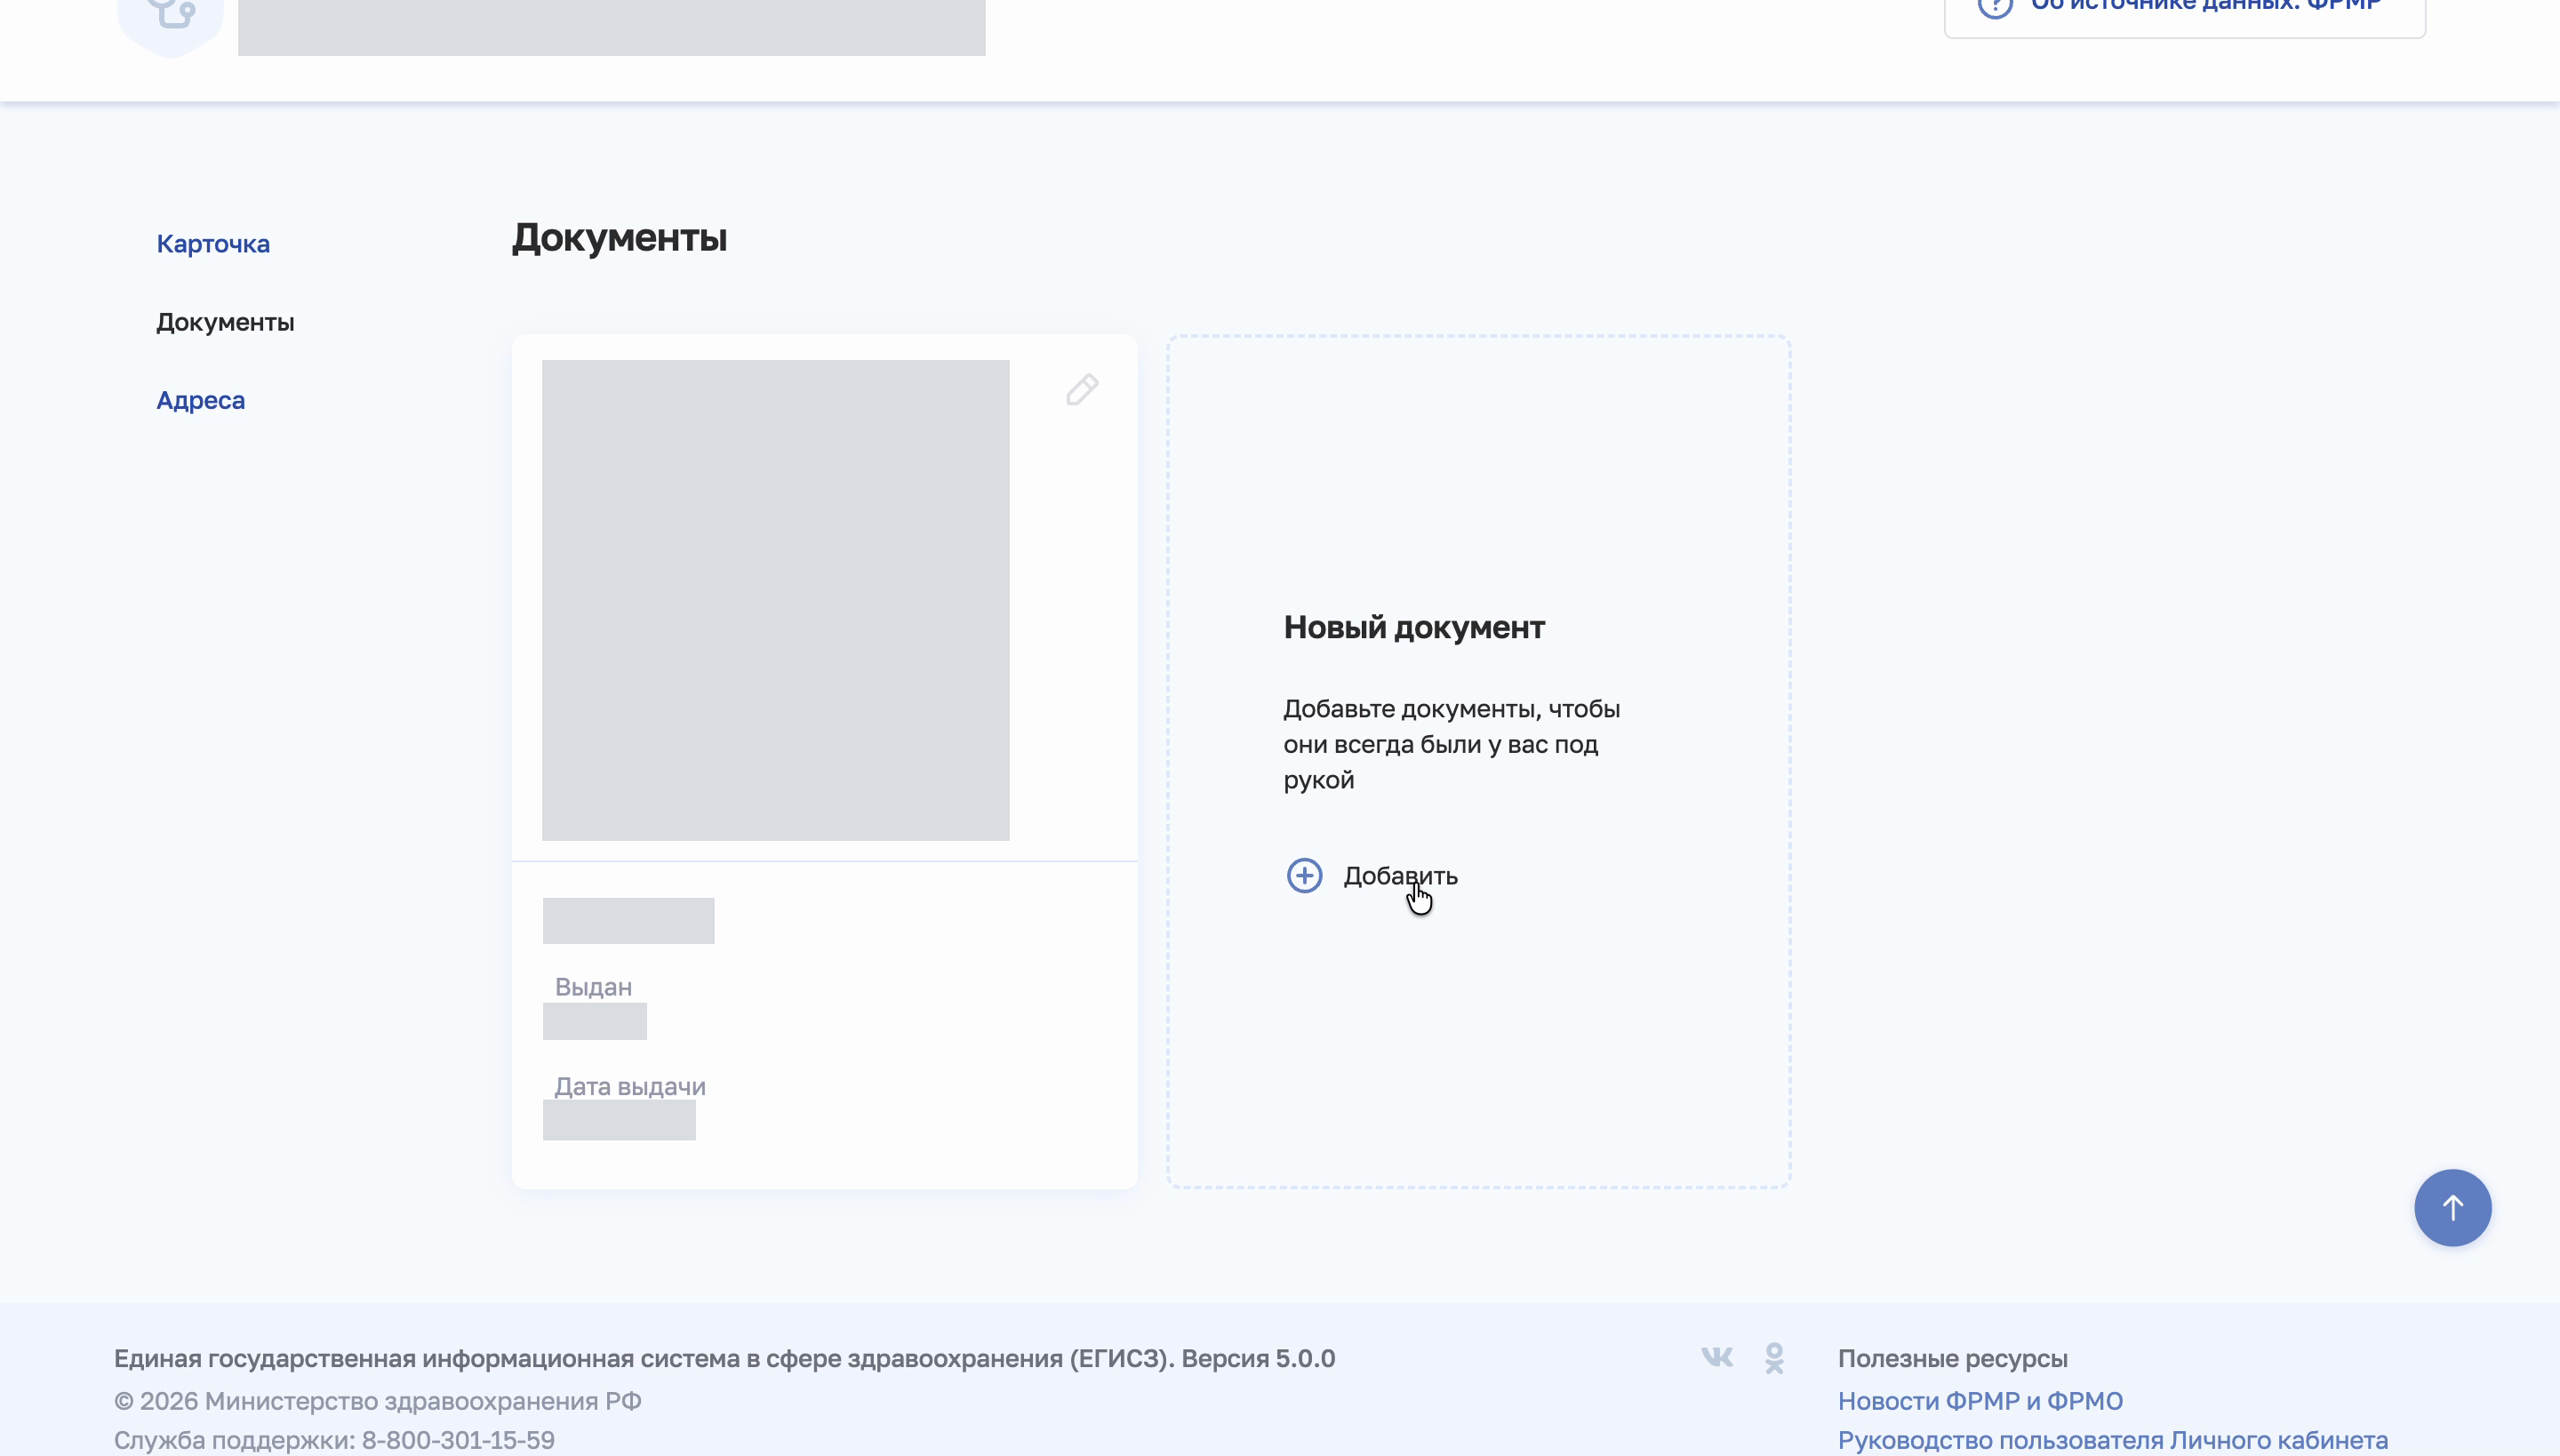The height and width of the screenshot is (1456, 2560).
Task: Click the Добавьте документы description text
Action: (1451, 744)
